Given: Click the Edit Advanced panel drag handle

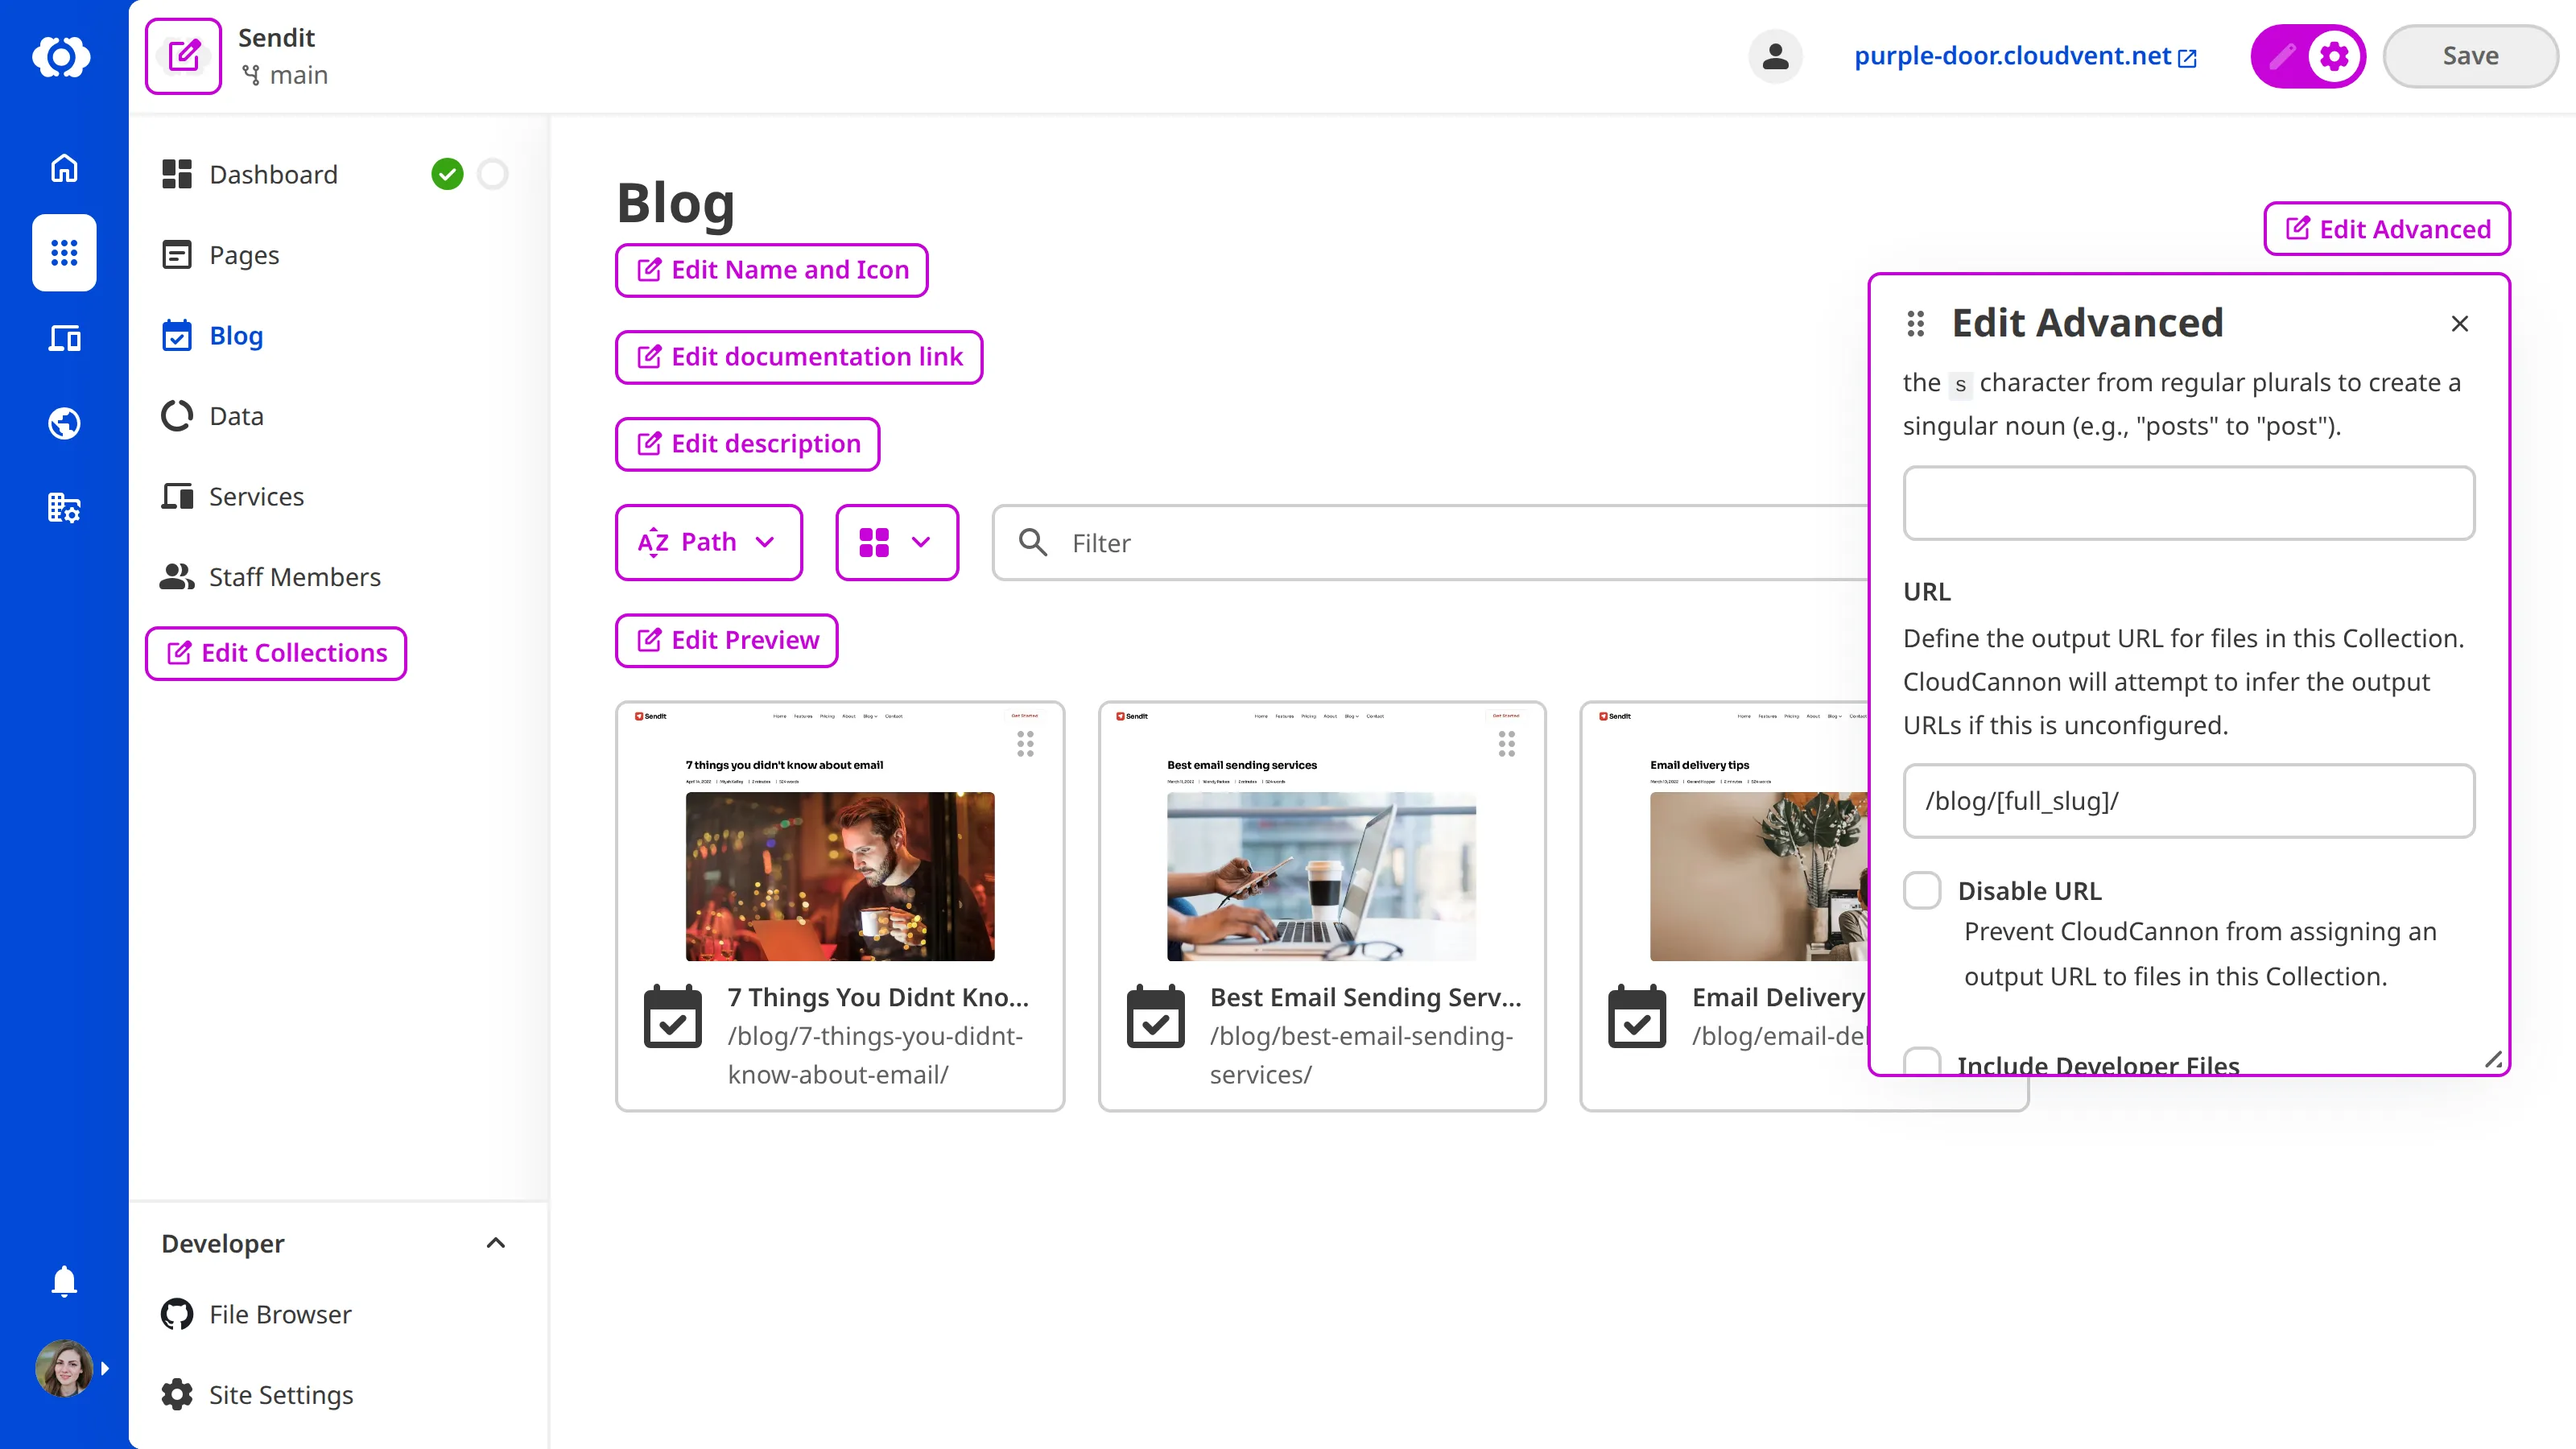Looking at the screenshot, I should (x=1915, y=323).
